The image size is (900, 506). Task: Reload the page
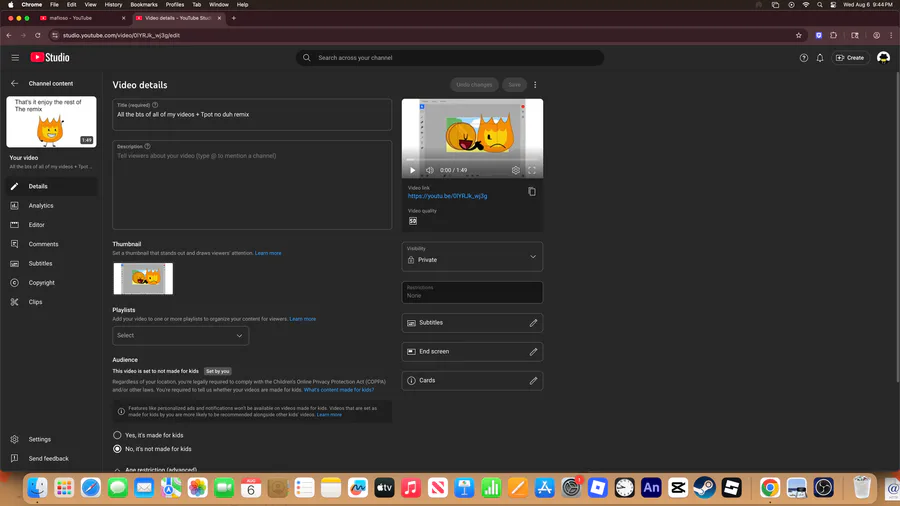coord(37,35)
